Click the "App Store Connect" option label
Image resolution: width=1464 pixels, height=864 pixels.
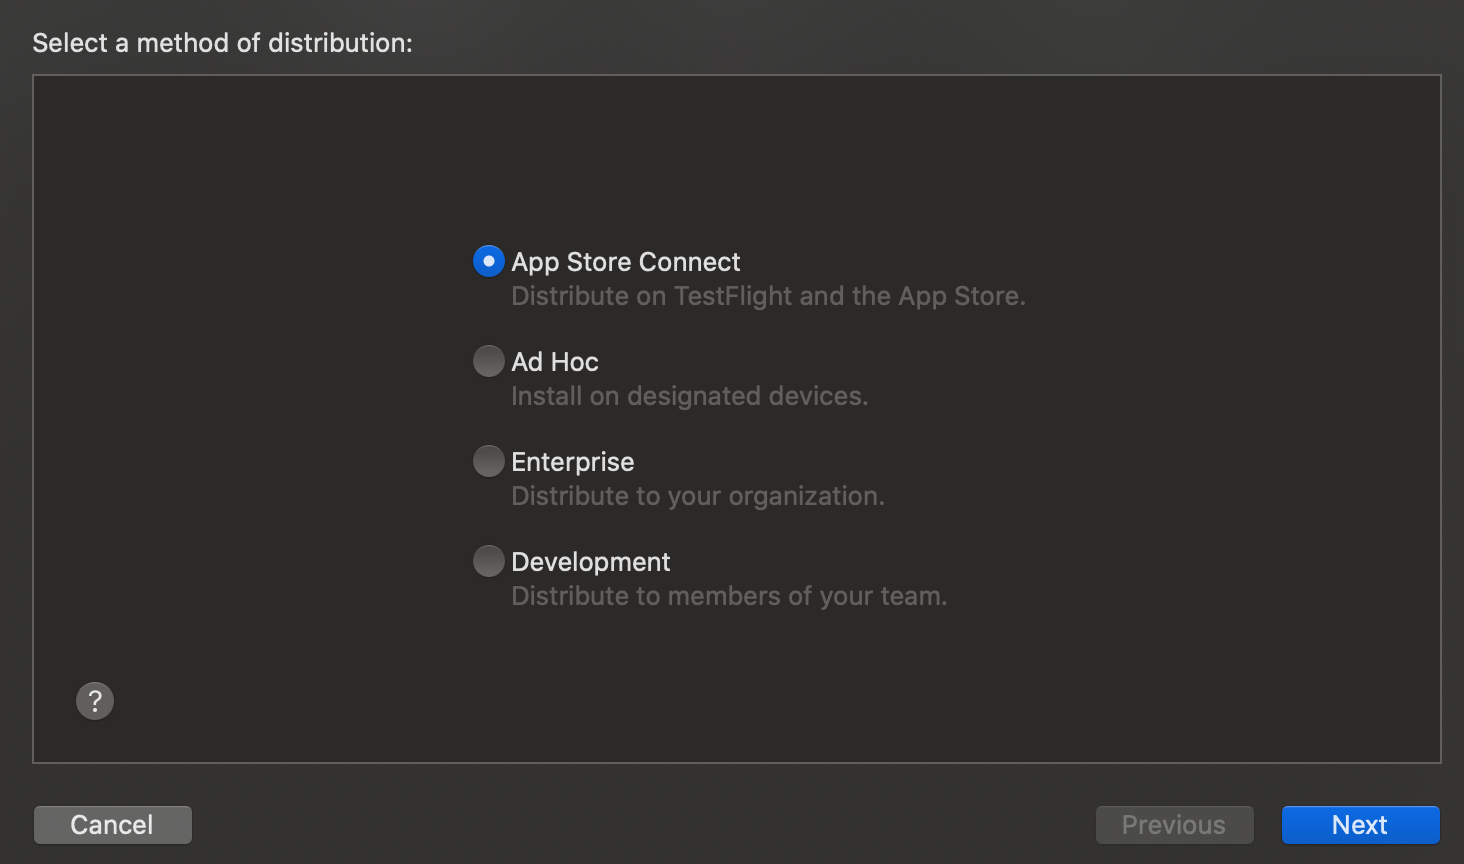point(625,262)
